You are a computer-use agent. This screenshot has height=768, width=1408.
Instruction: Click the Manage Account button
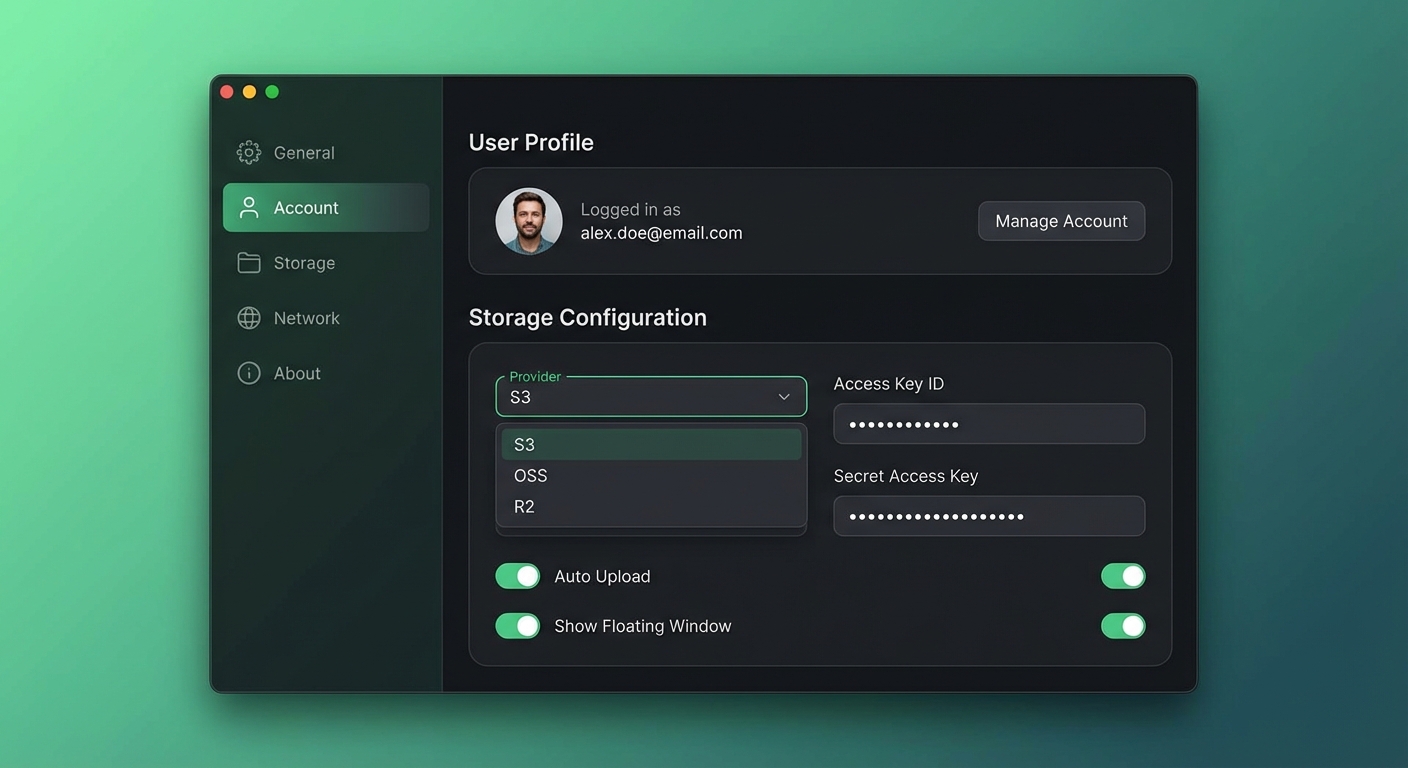click(1061, 221)
